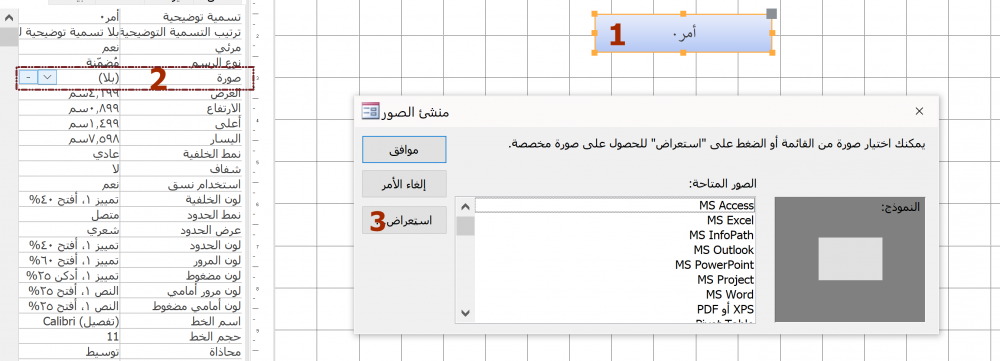Screen dimensions: 1000x361
Task: Open the صورة property dropdown arrow
Action: click(x=47, y=77)
